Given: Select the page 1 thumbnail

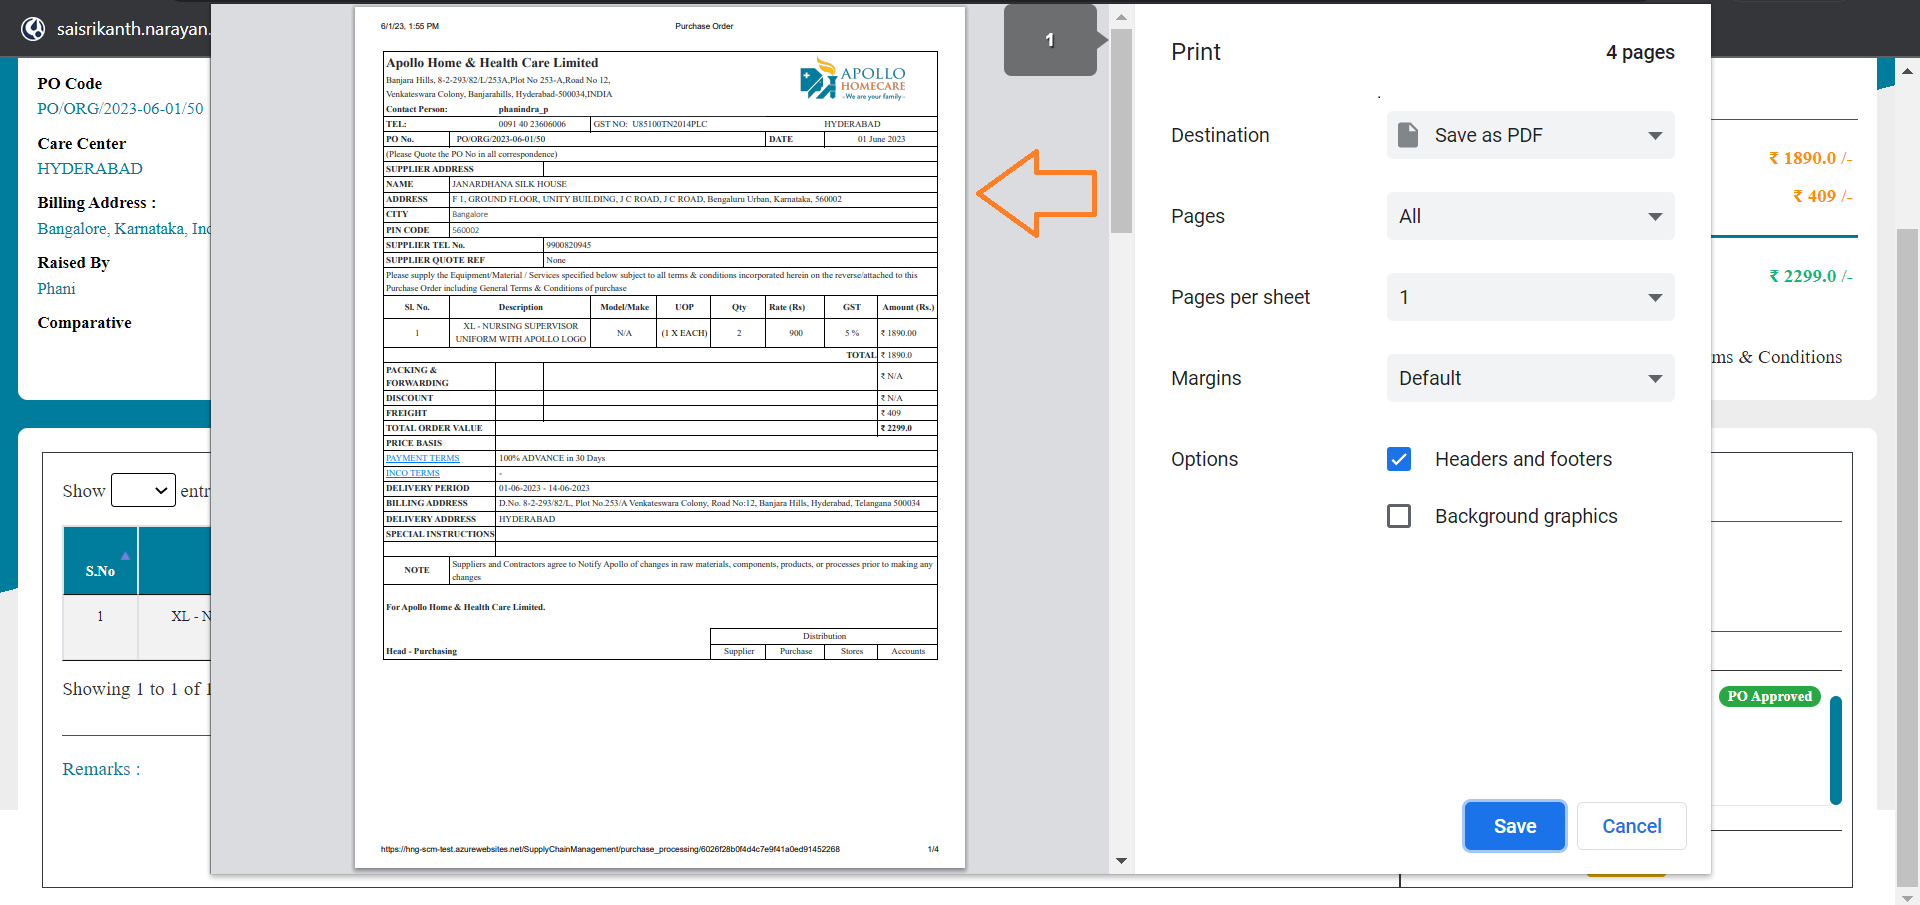Looking at the screenshot, I should (1049, 40).
